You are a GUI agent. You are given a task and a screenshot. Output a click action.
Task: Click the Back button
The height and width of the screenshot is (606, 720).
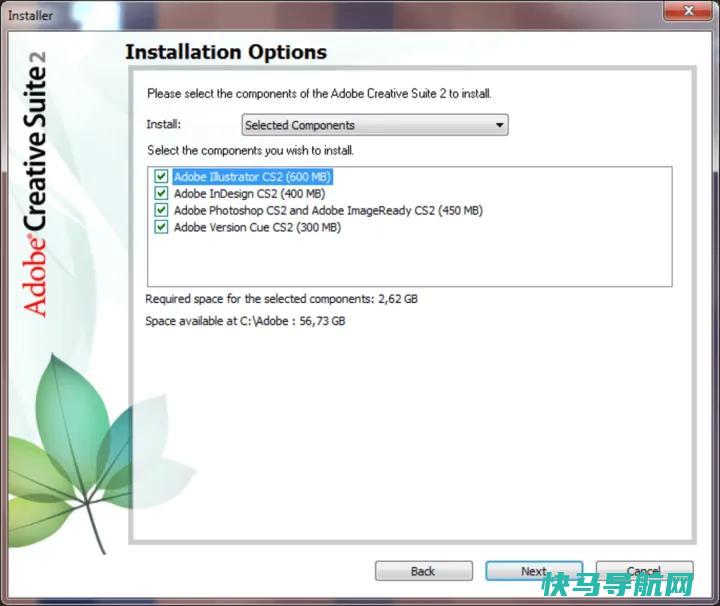tap(423, 571)
